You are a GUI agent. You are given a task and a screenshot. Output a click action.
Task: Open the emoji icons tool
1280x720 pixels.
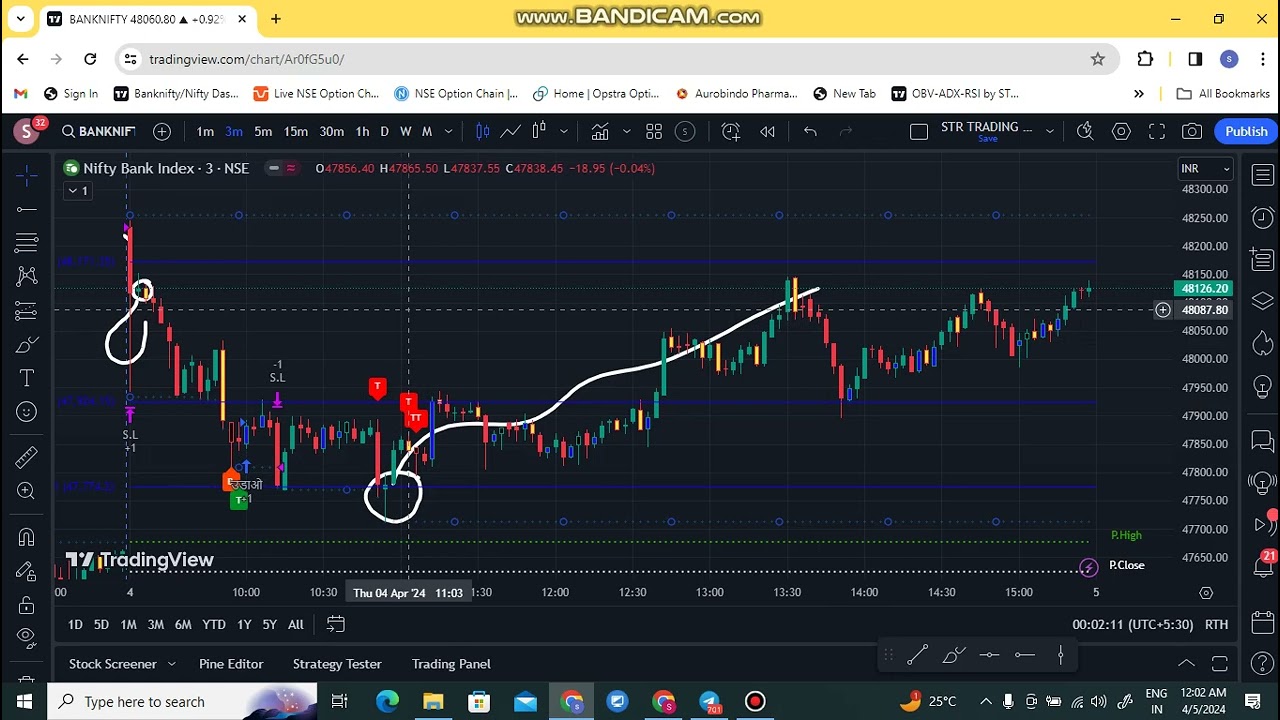[x=27, y=412]
